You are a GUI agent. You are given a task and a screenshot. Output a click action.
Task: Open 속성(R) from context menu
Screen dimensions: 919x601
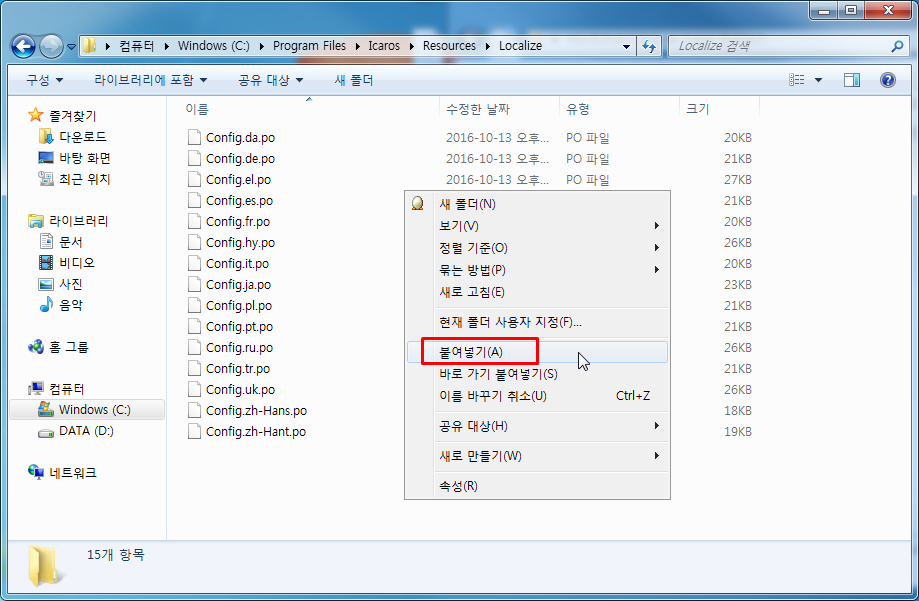(537, 486)
